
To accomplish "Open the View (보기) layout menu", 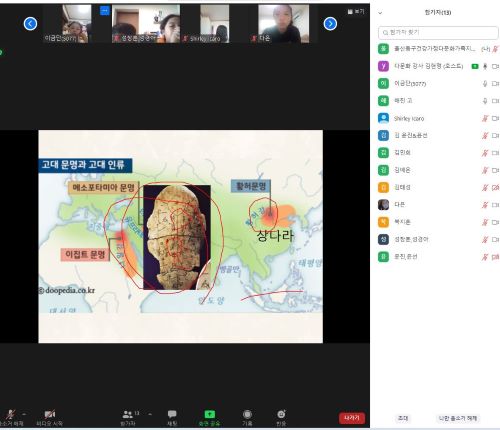I will (x=356, y=12).
